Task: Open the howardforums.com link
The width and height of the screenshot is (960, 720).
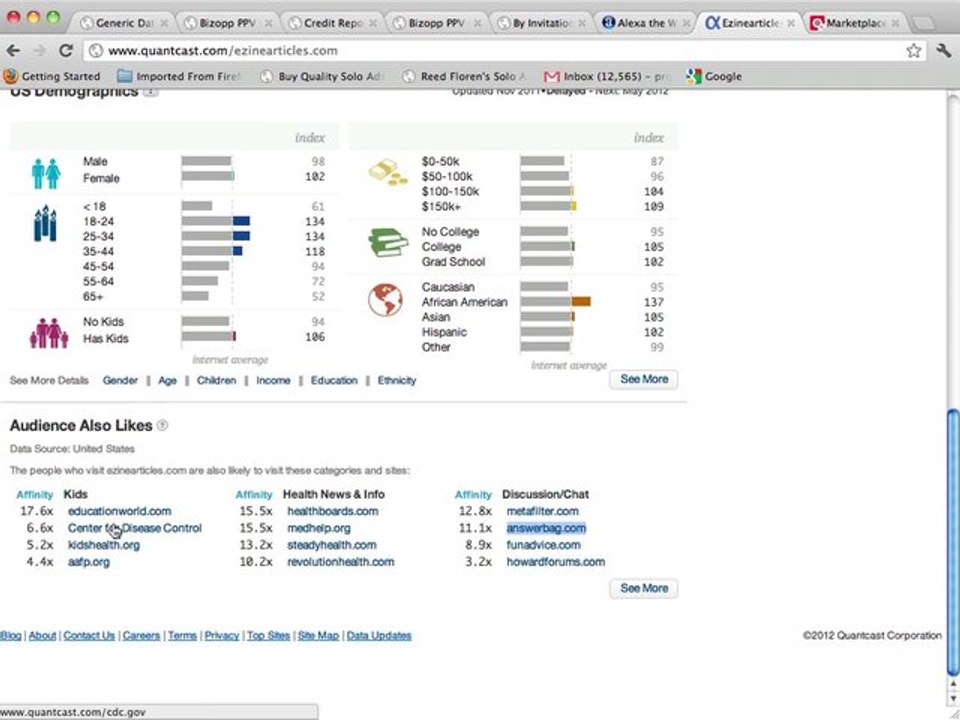Action: (555, 562)
